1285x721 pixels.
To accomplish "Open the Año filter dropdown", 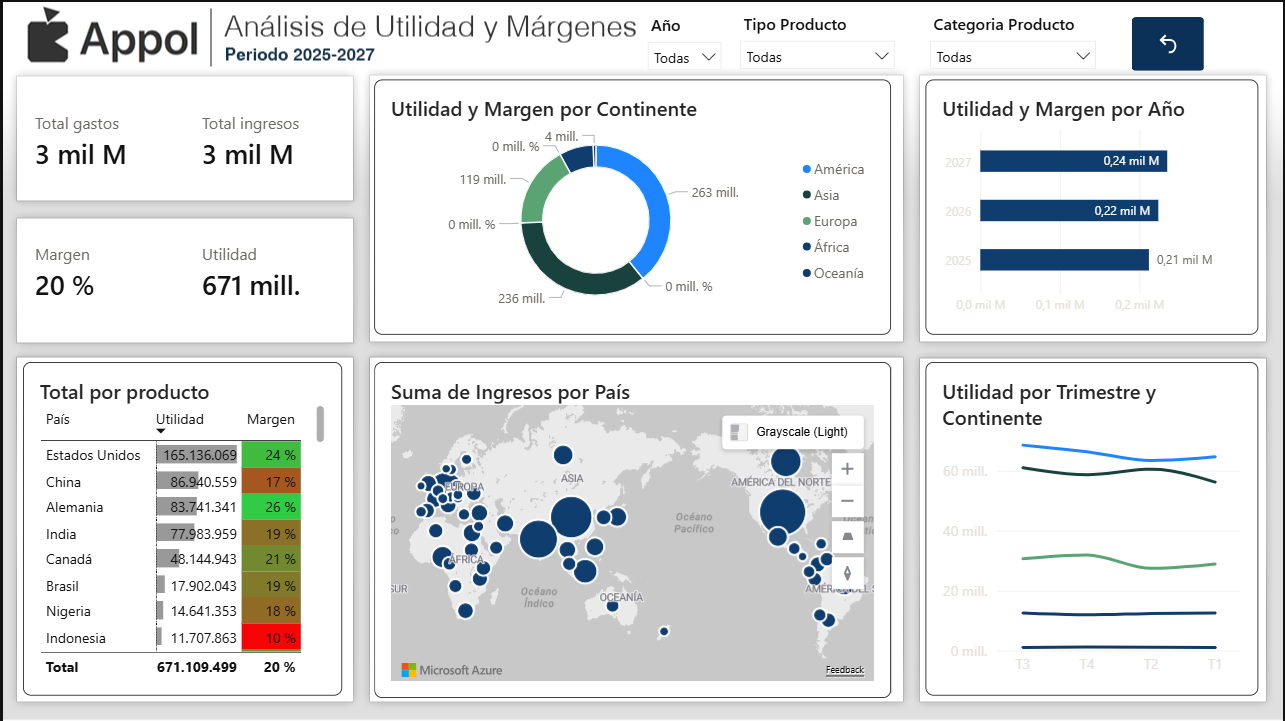I will pyautogui.click(x=684, y=57).
